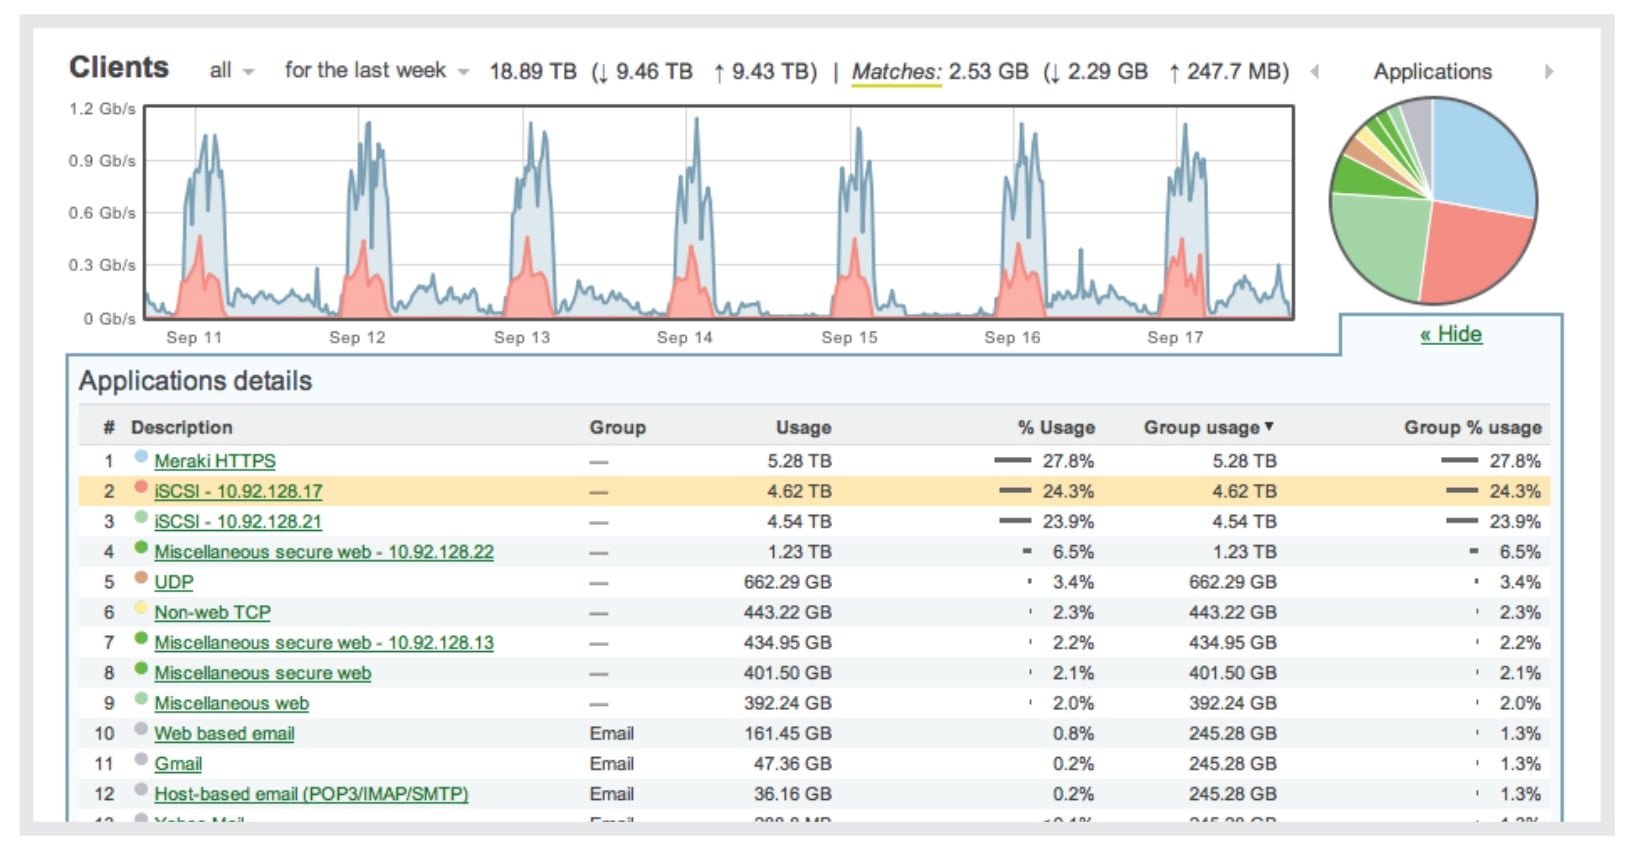This screenshot has height=848, width=1634.
Task: Click the red dot next to iSCSI - 10.92.128.17
Action: [141, 488]
